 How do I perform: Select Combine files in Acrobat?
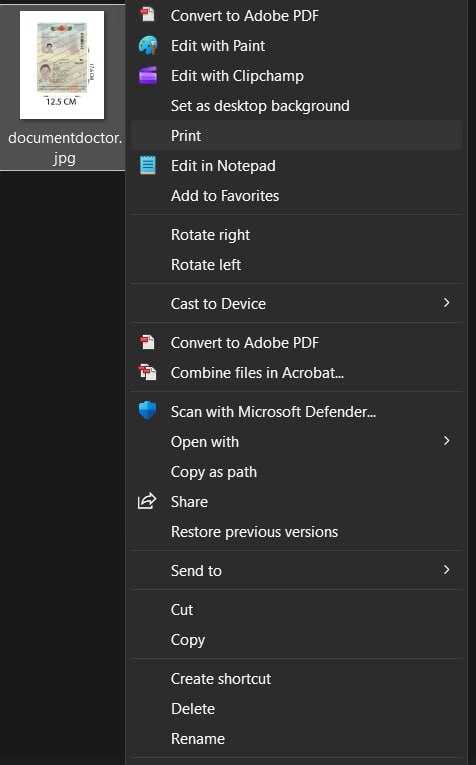[297, 373]
